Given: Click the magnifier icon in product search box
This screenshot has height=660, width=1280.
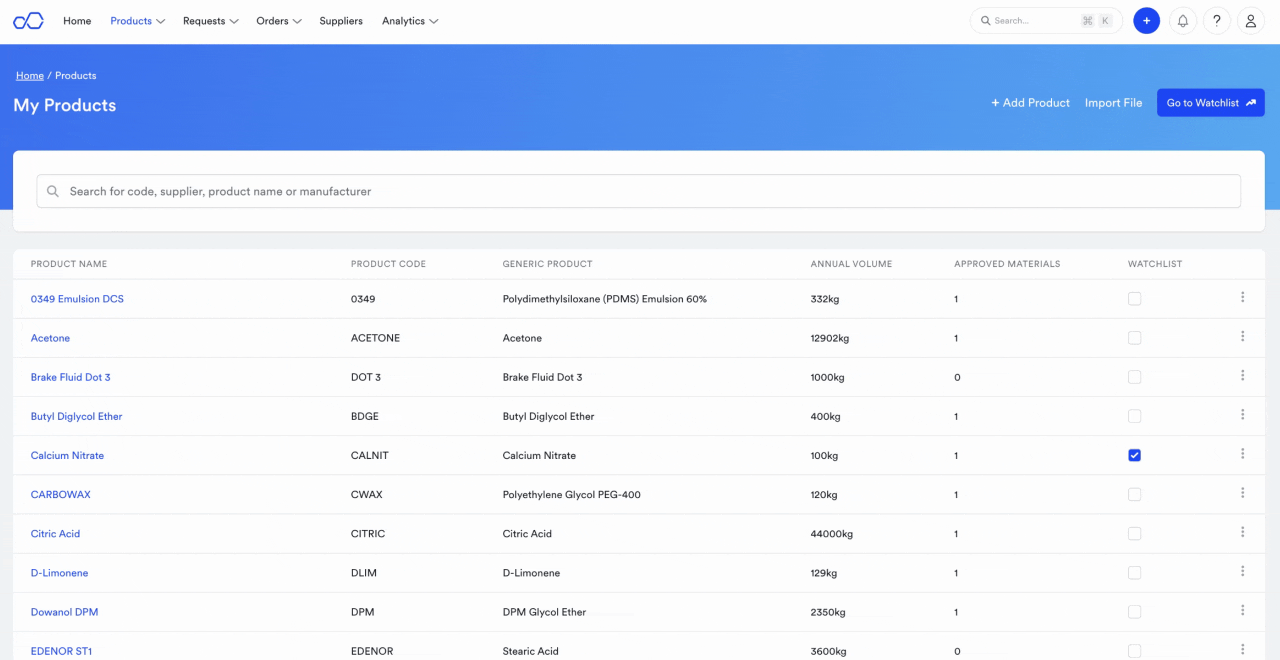Looking at the screenshot, I should 53,191.
